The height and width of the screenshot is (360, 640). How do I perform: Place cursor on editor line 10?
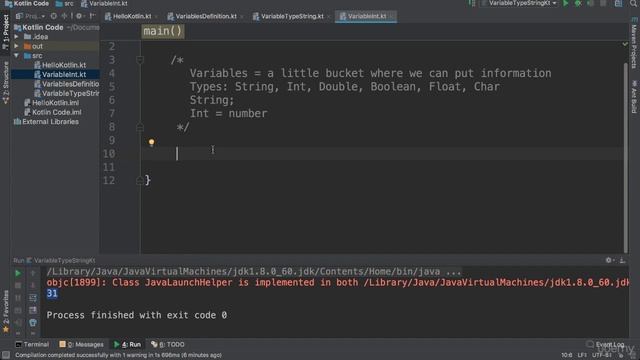click(x=382, y=154)
